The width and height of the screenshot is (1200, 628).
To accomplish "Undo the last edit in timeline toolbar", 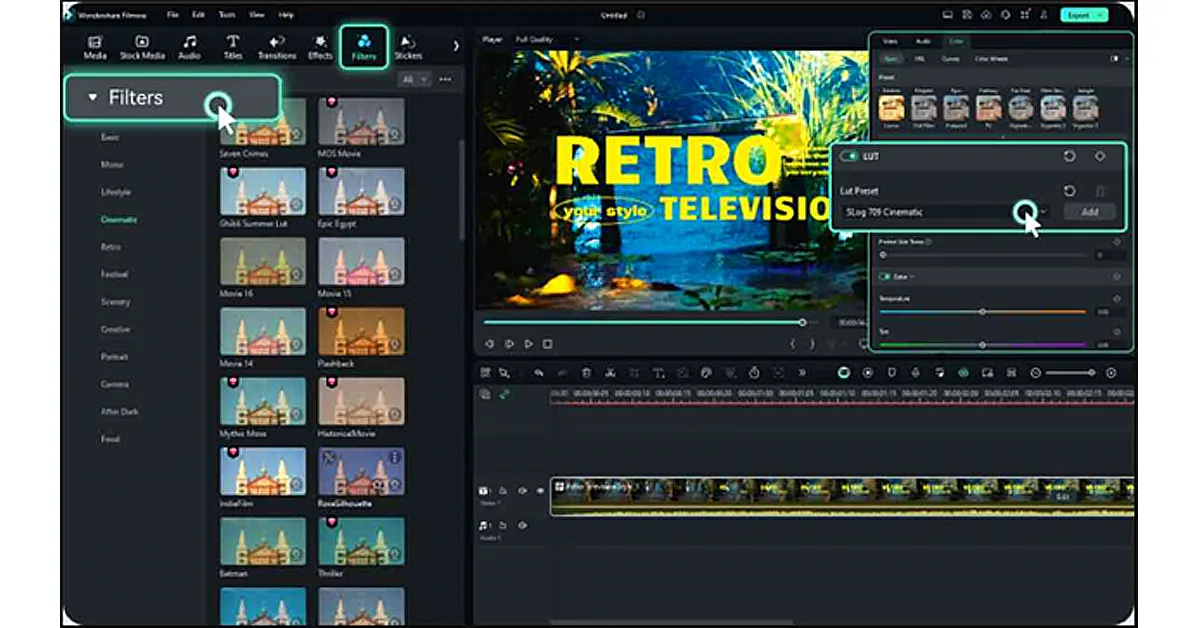I will coord(538,372).
